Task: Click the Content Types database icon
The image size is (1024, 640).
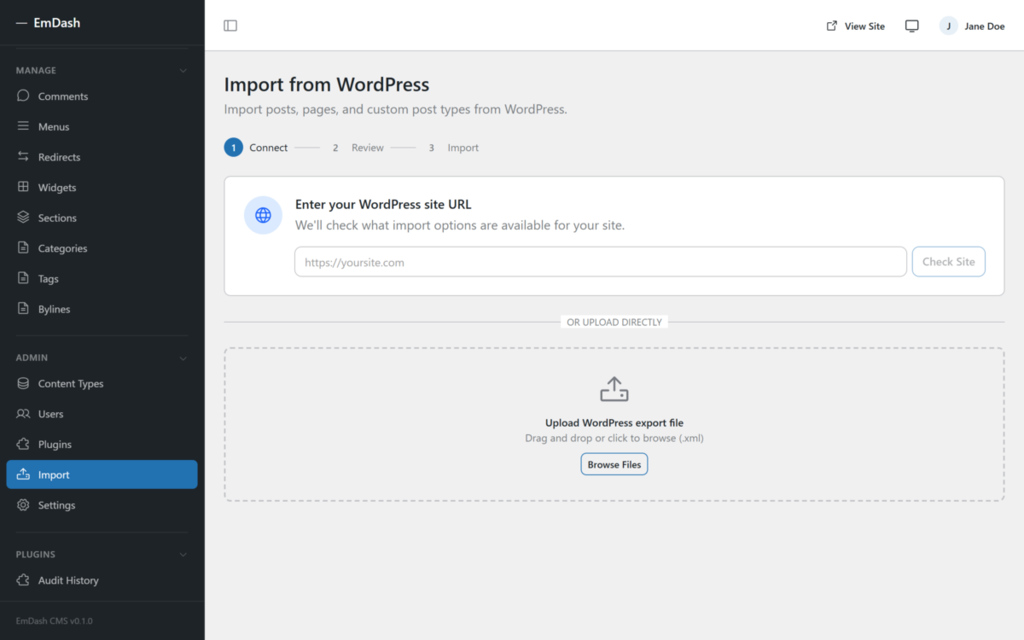Action: pos(23,383)
